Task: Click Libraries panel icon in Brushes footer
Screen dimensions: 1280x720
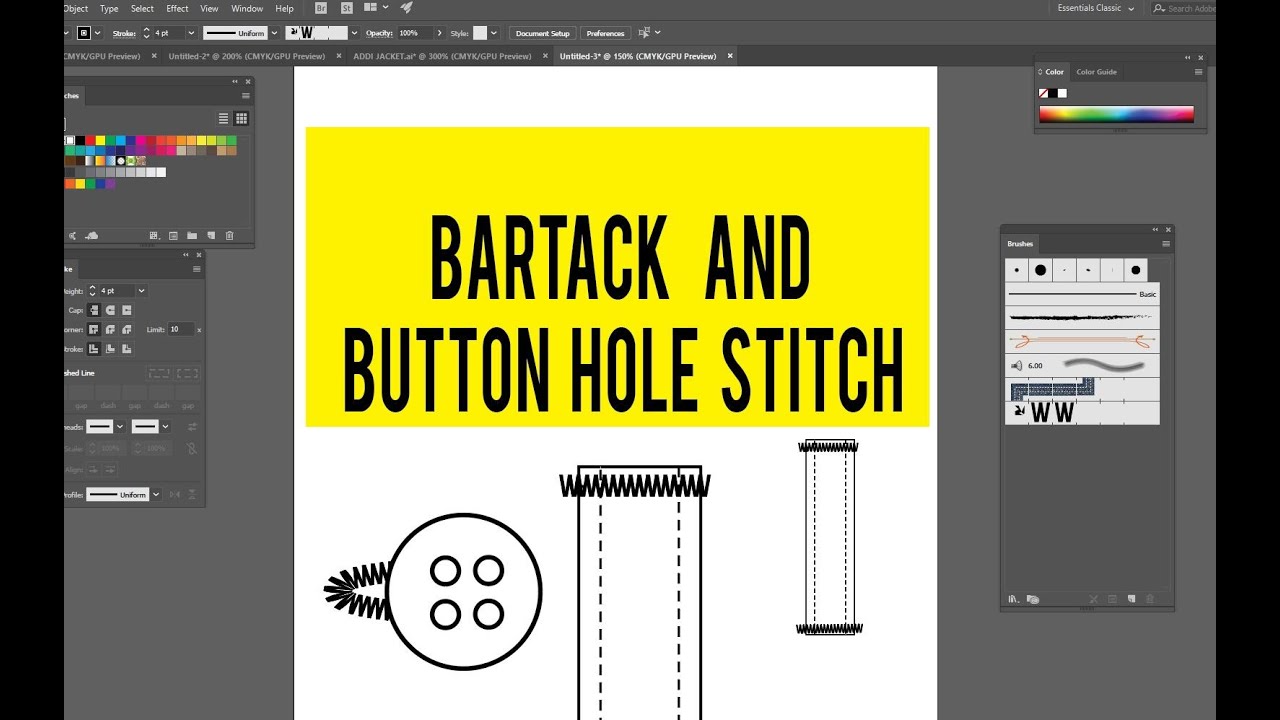Action: [x=1033, y=599]
